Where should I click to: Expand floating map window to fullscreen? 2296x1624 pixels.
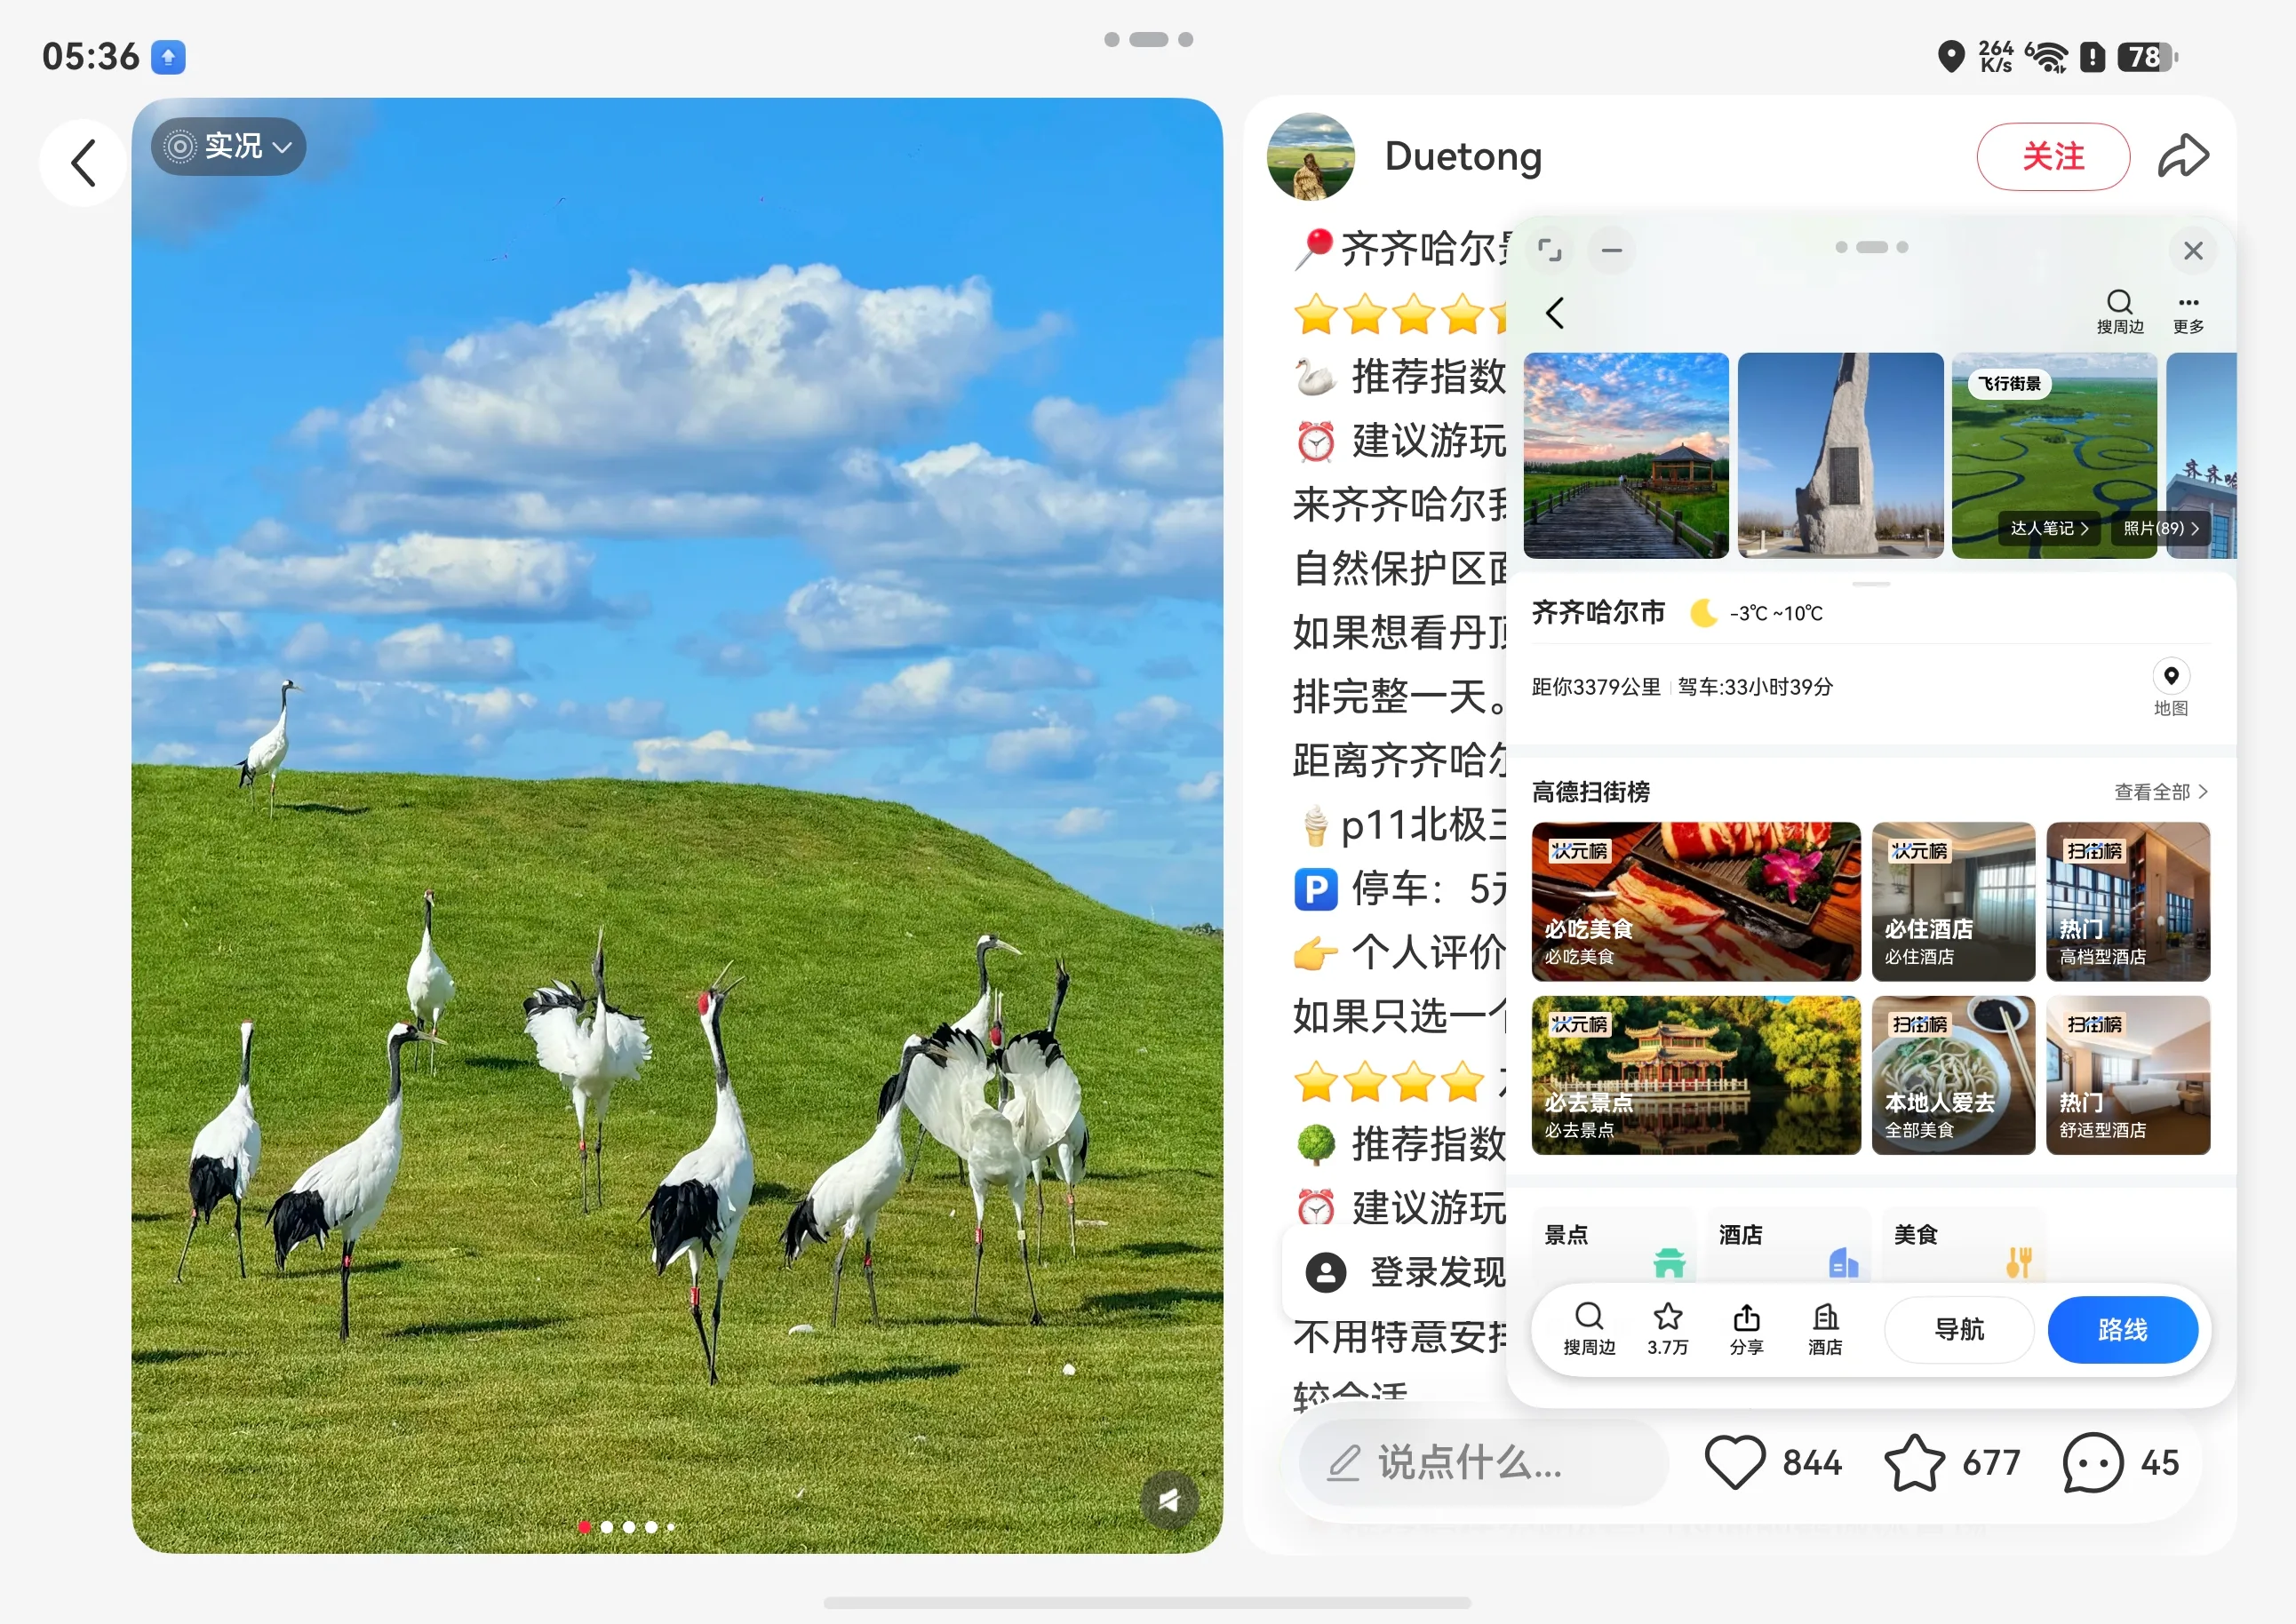1550,250
